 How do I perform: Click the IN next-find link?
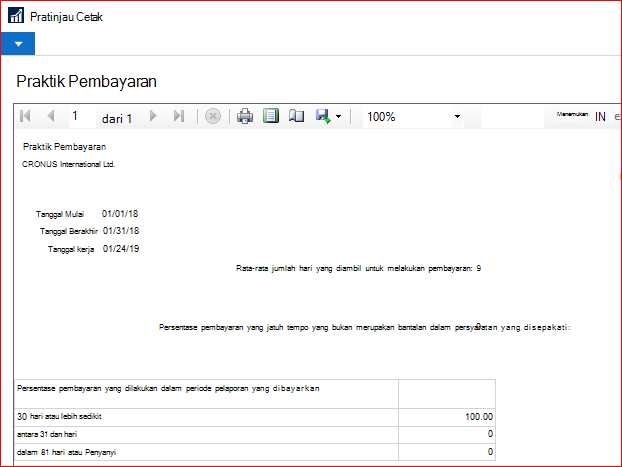[600, 117]
